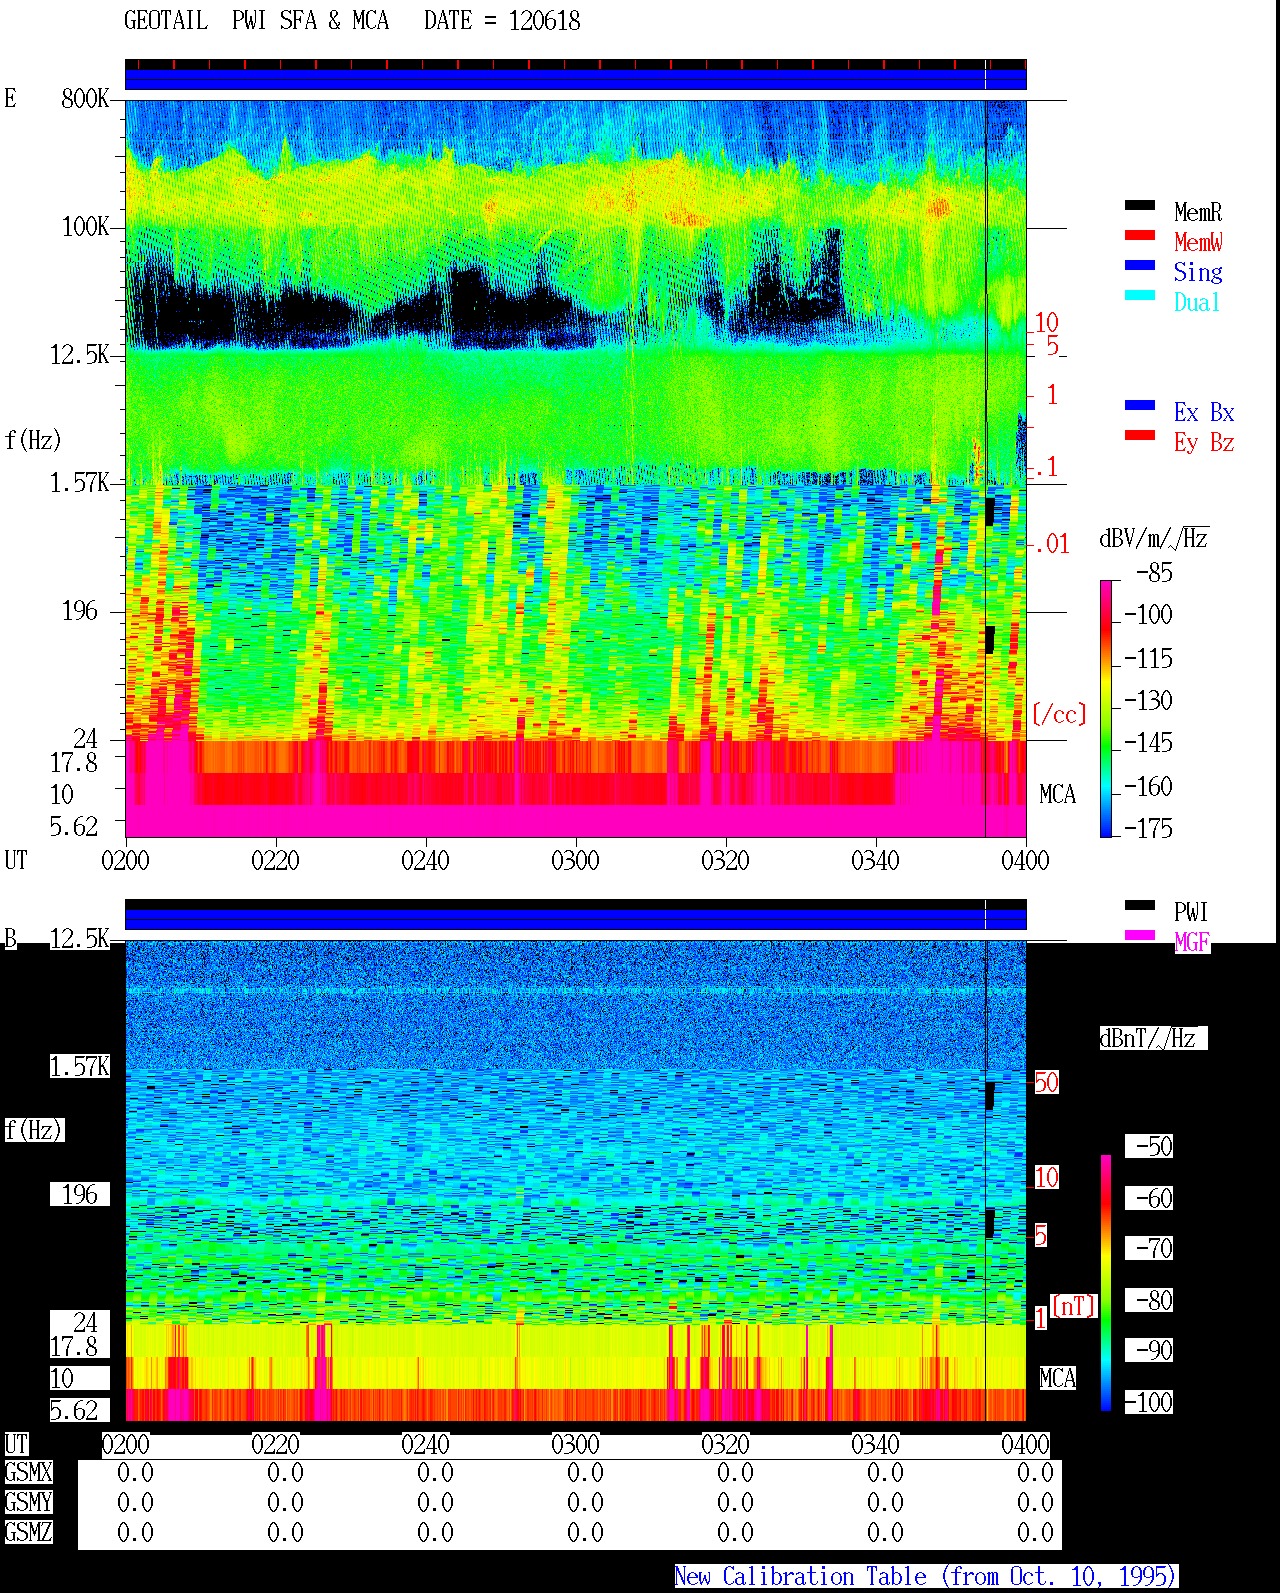This screenshot has height=1593, width=1280.
Task: Click the MCA label beside the electric spectrogram
Action: tap(1057, 794)
